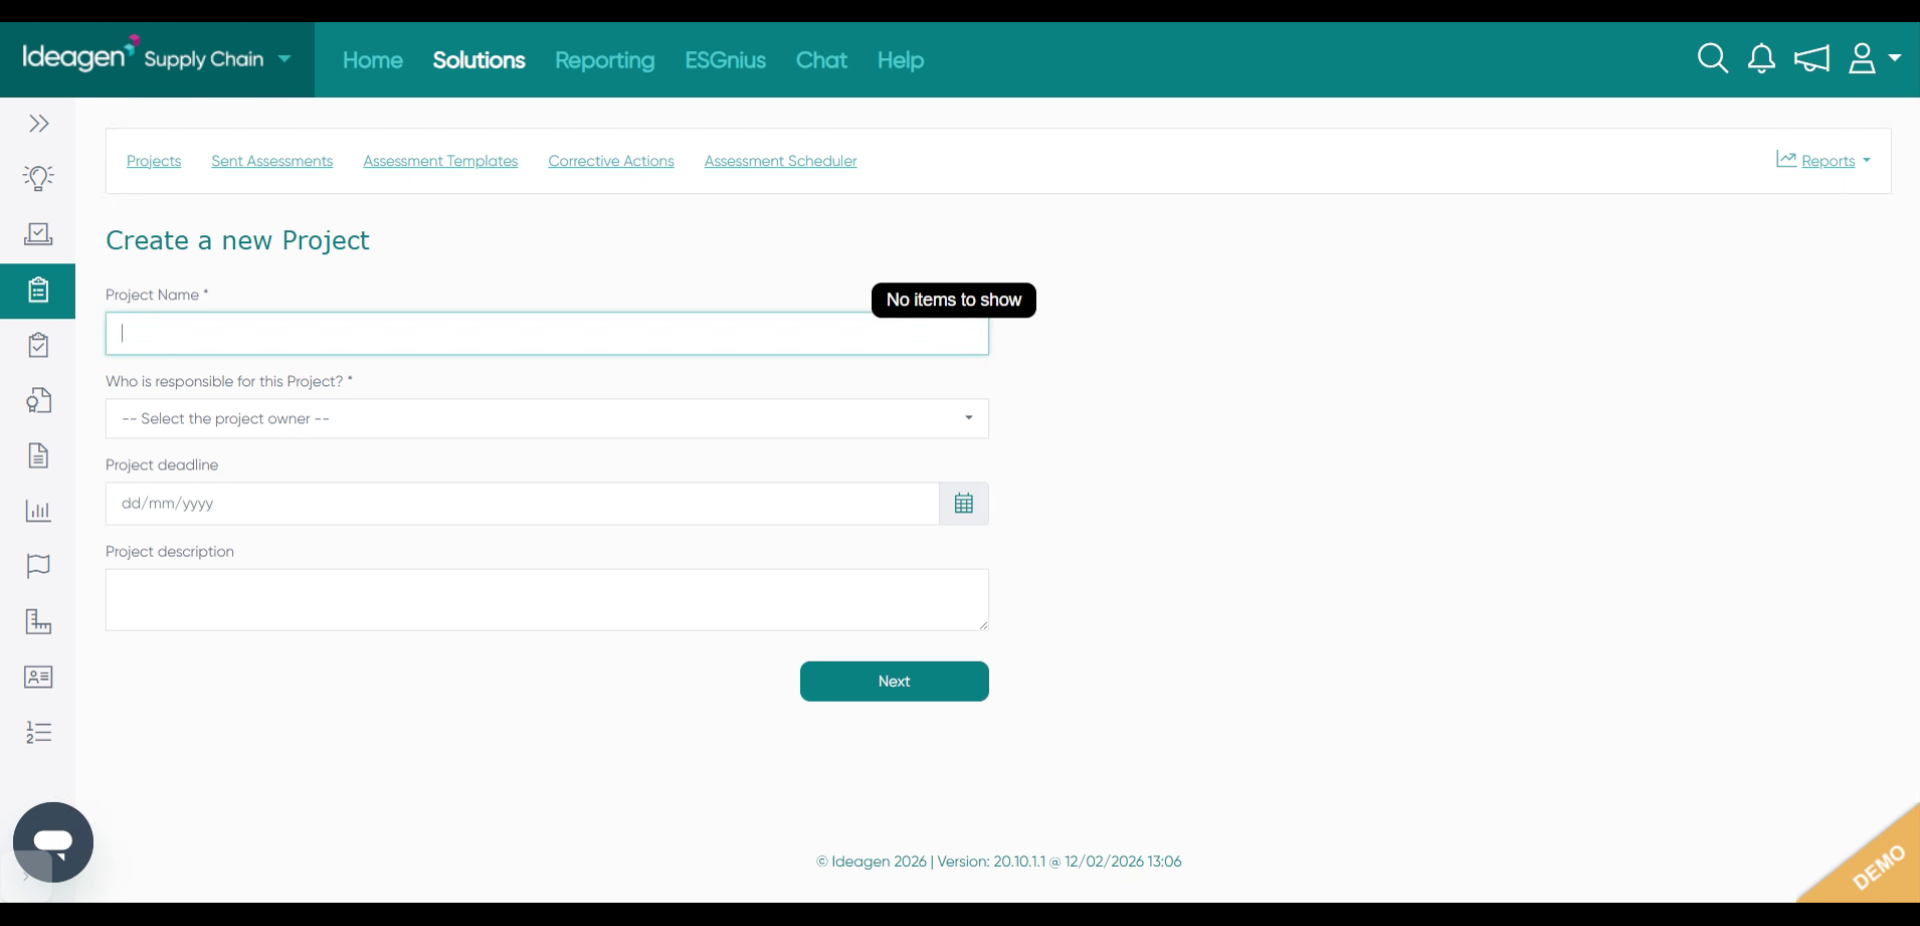Open the document page sidebar icon
The image size is (1920, 926).
coord(38,456)
